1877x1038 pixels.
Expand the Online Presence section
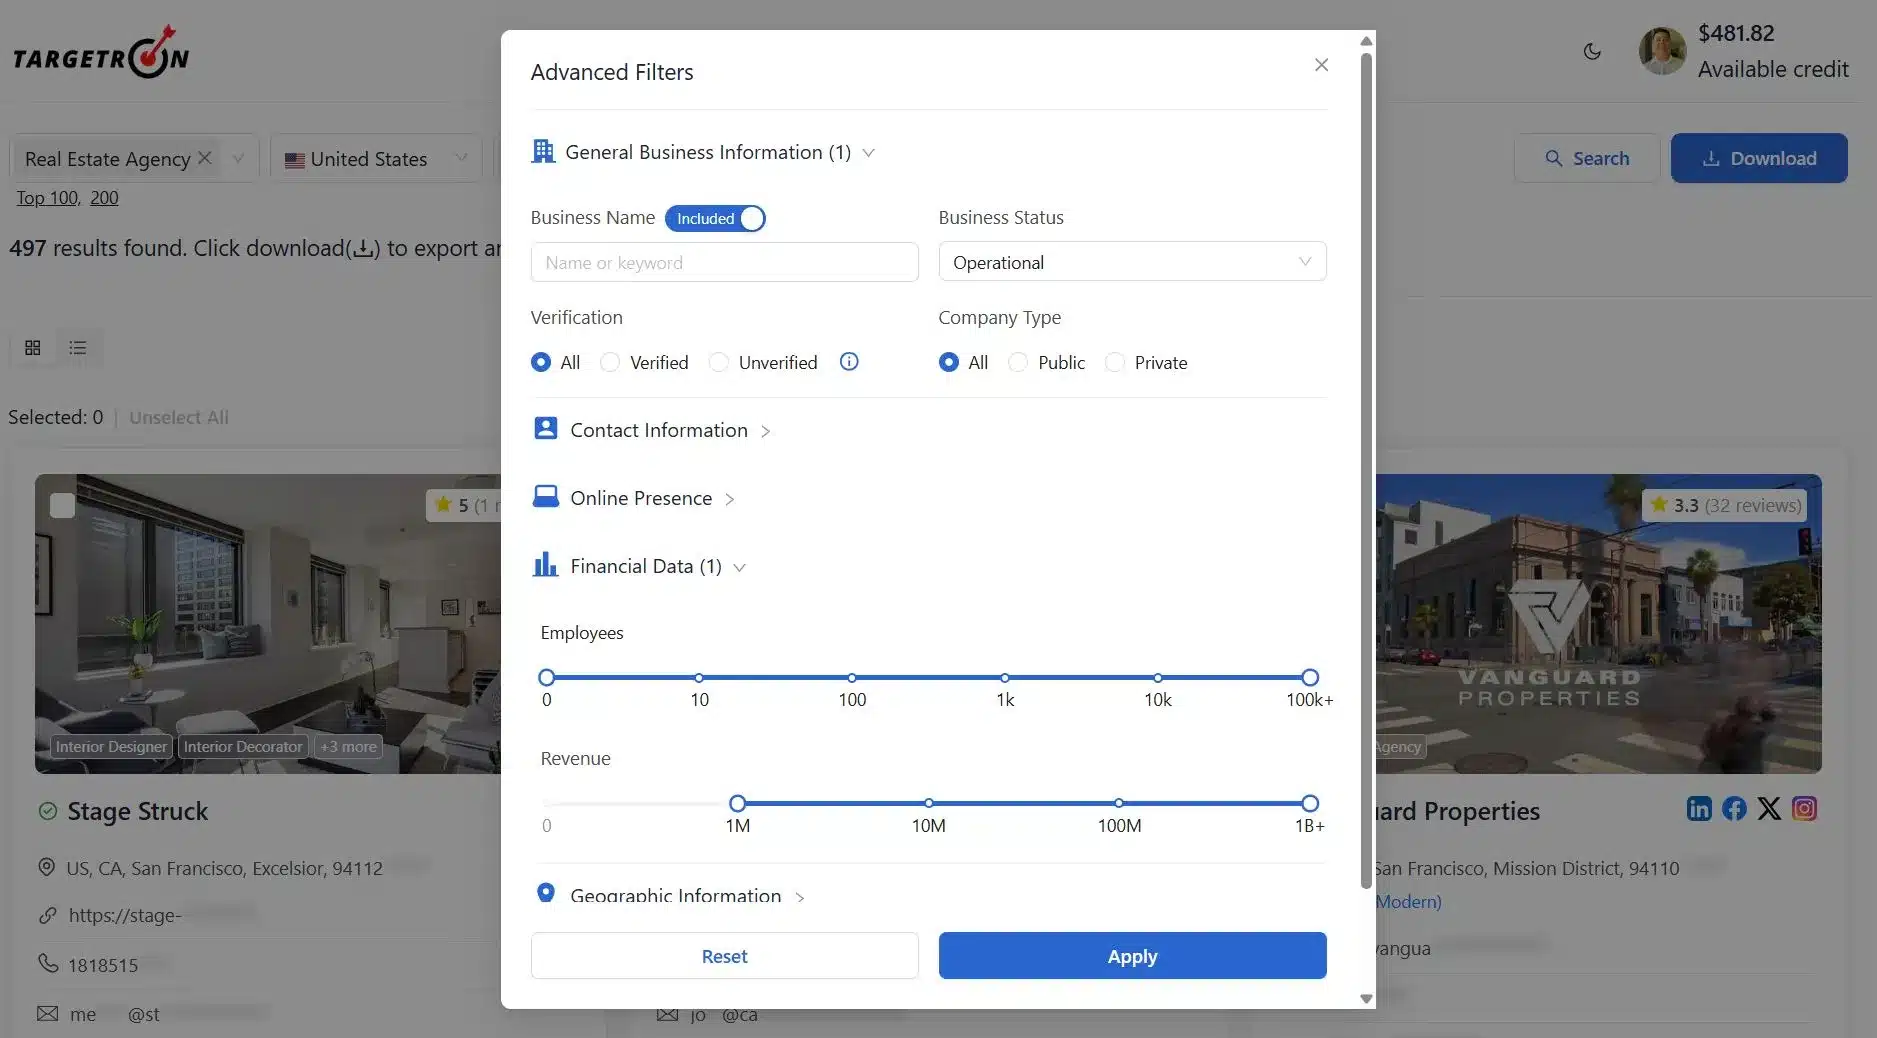[640, 498]
